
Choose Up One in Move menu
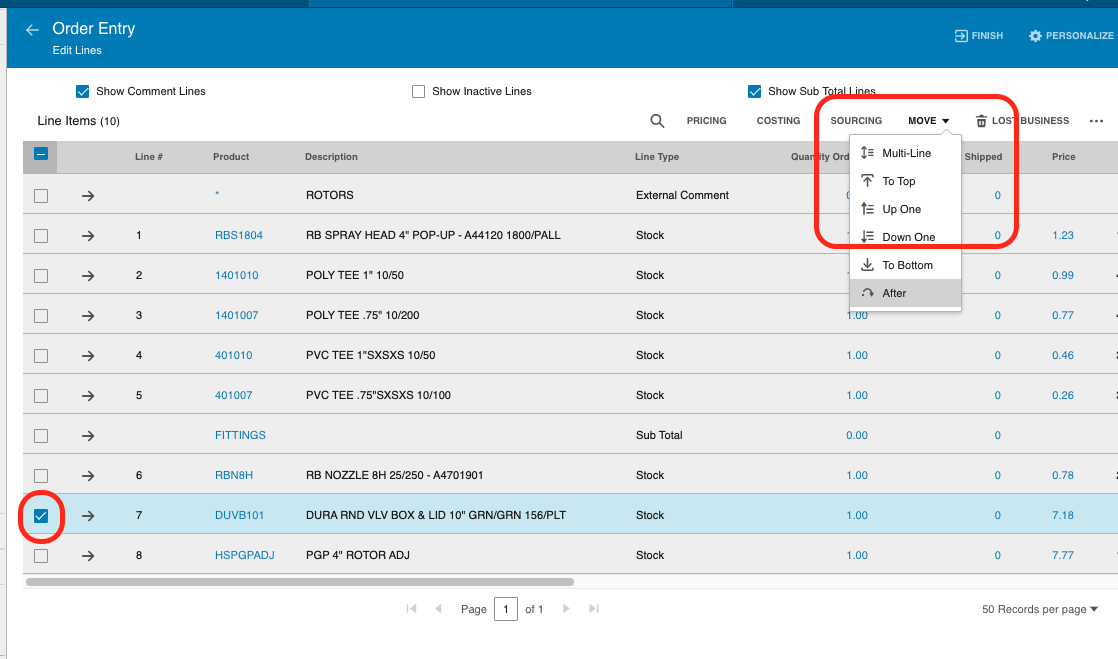pyautogui.click(x=906, y=209)
